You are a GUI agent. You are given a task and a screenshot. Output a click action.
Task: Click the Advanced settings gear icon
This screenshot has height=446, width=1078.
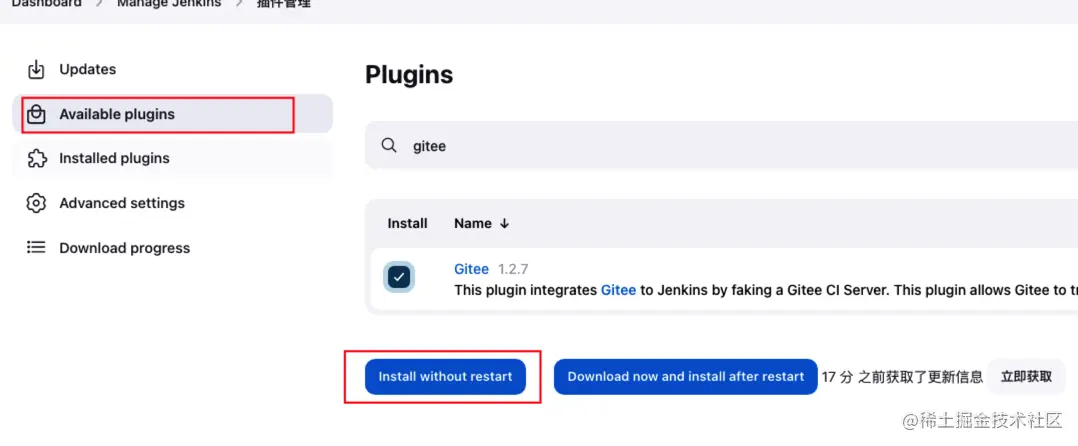[x=36, y=203]
